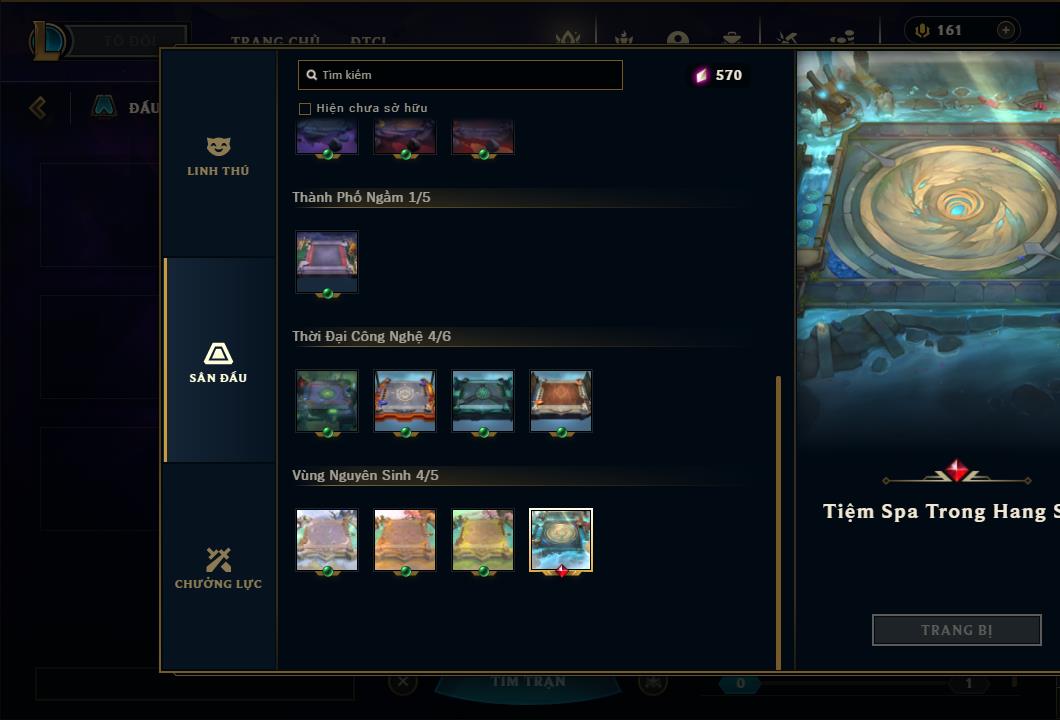Toggle the Hiện chưa sở hữu checkbox
1060x720 pixels.
tap(305, 109)
